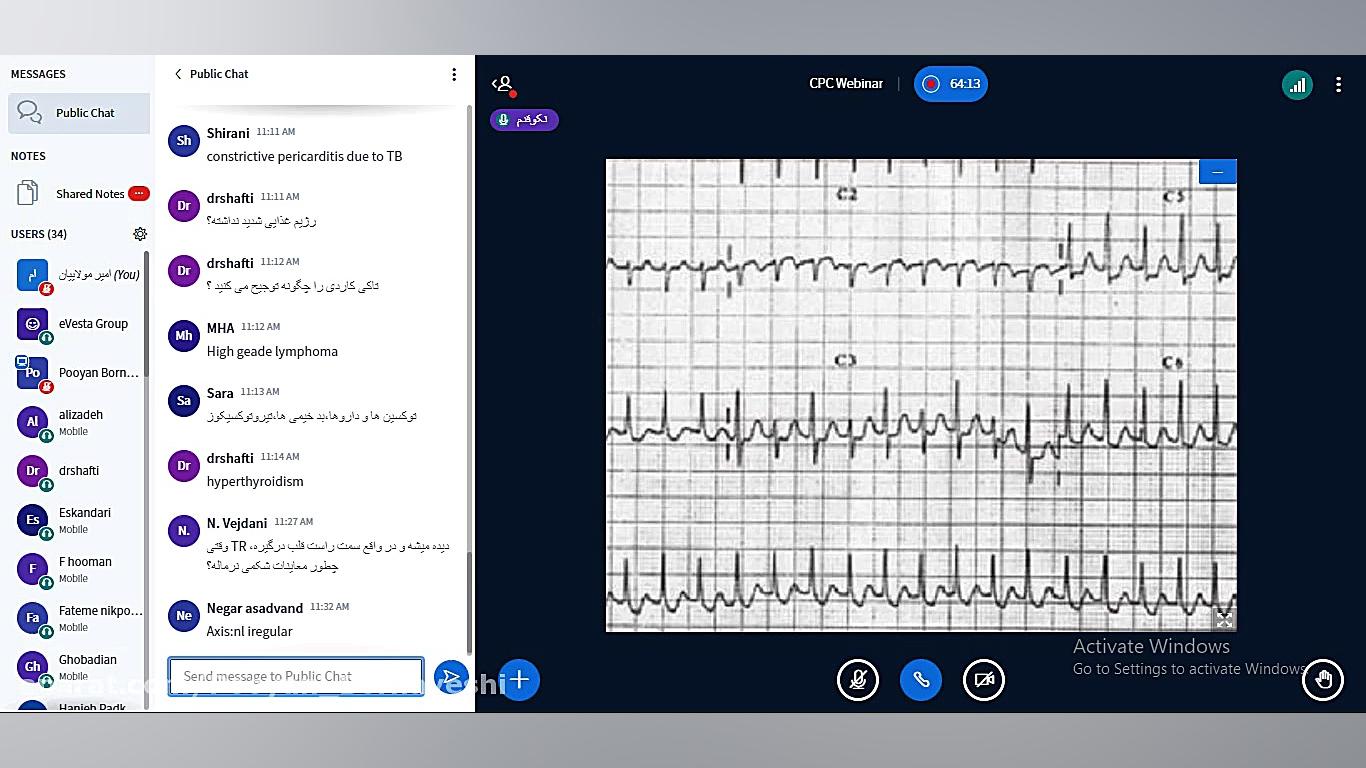This screenshot has height=768, width=1366.
Task: Click the eVesta Group smiley avatar
Action: click(33, 324)
